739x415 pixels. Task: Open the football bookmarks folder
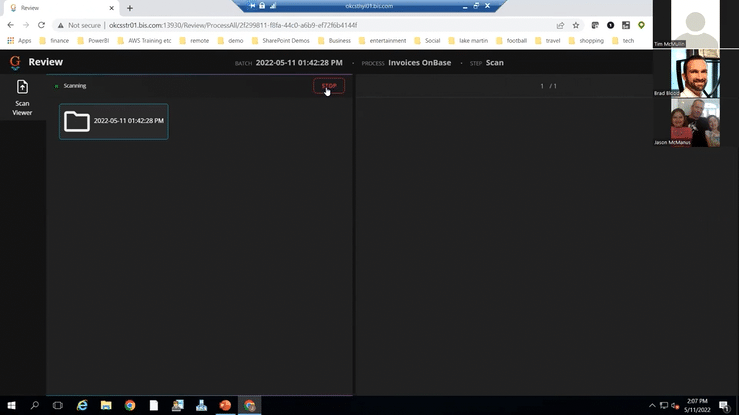coord(511,41)
